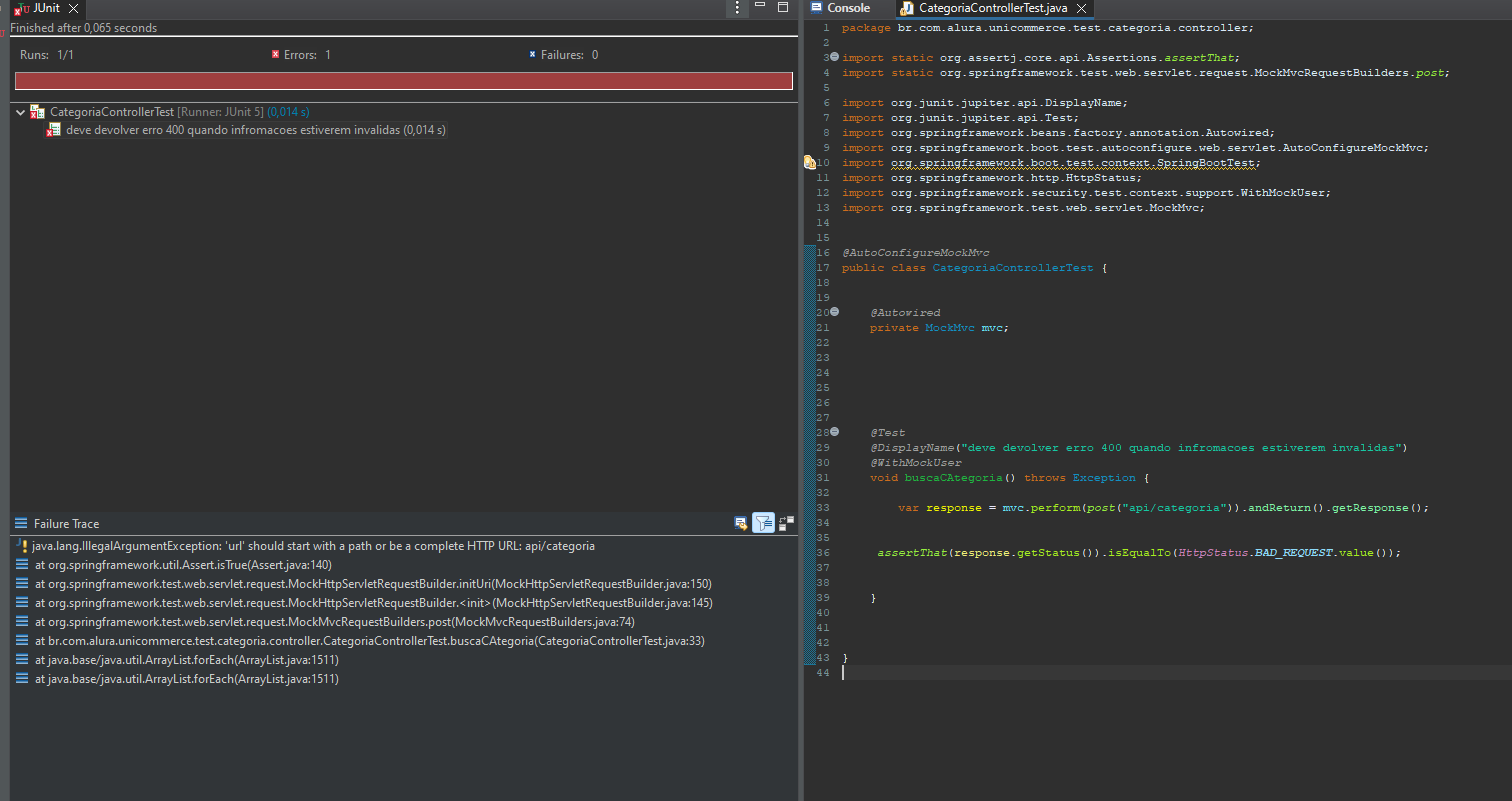Collapse the @Autowired field fold at line 20
The width and height of the screenshot is (1512, 801).
(x=834, y=312)
